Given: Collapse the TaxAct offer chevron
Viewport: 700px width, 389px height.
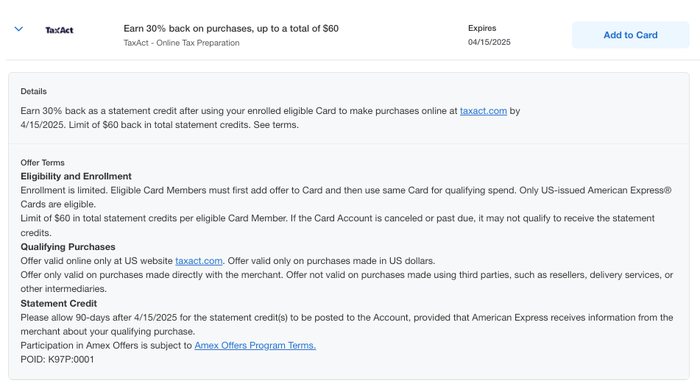Looking at the screenshot, I should point(18,29).
